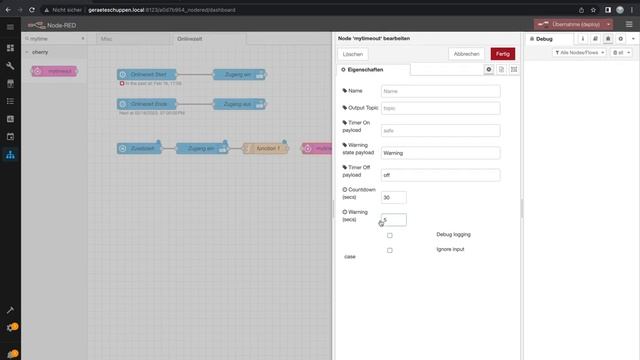The width and height of the screenshot is (640, 360).
Task: Open the hammer developer tools icon in the sidebar
Action: click(10, 310)
